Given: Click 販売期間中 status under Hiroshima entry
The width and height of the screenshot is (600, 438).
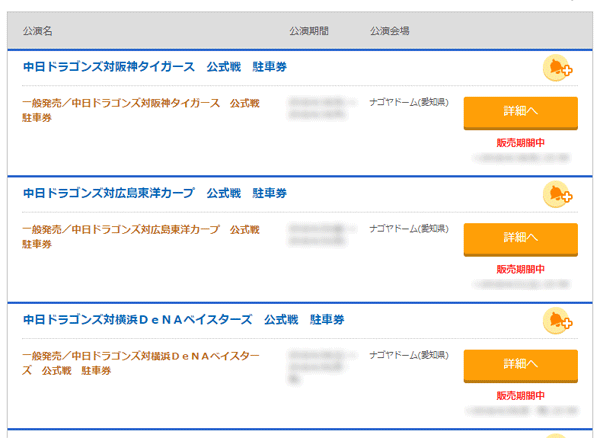Looking at the screenshot, I should tap(520, 269).
